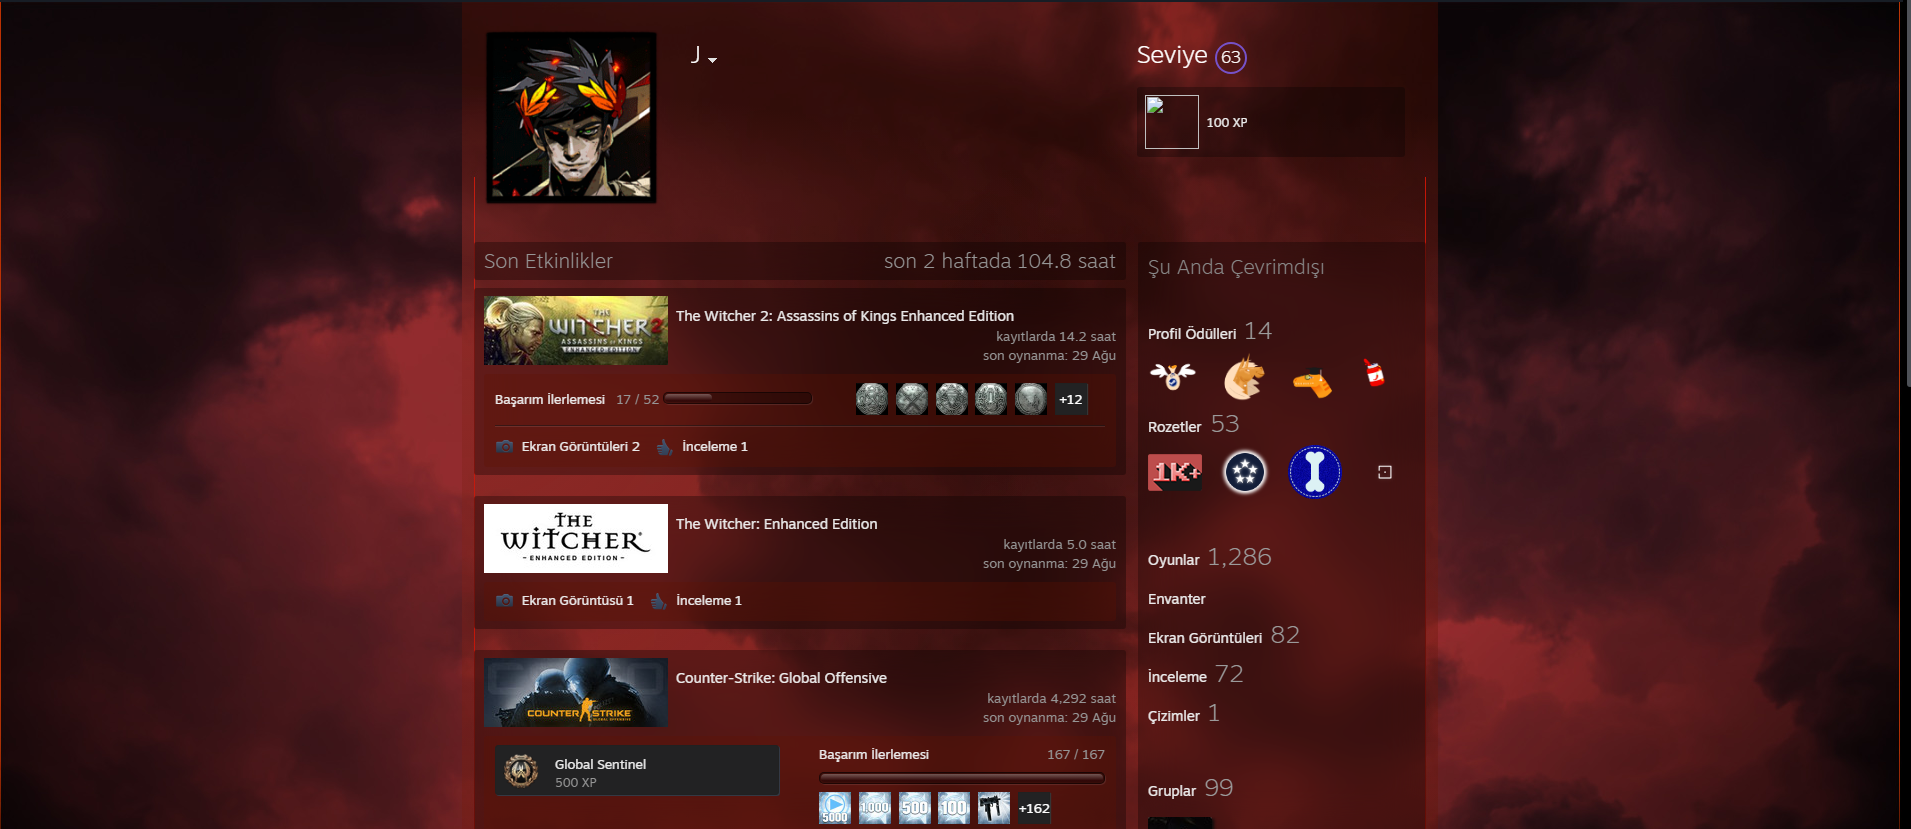Click thumbs-up icon in The Witcher row
This screenshot has height=829, width=1911.
point(659,600)
